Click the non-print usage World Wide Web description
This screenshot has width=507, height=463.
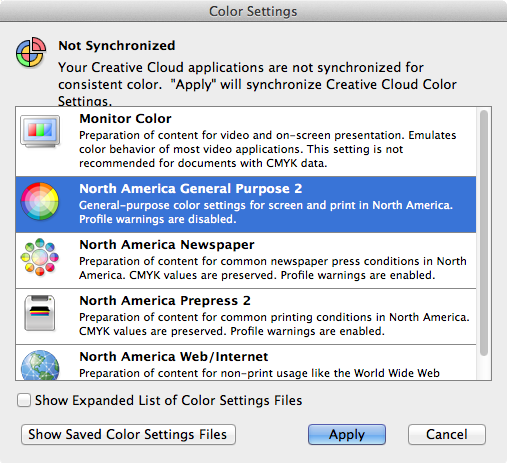[x=259, y=373]
